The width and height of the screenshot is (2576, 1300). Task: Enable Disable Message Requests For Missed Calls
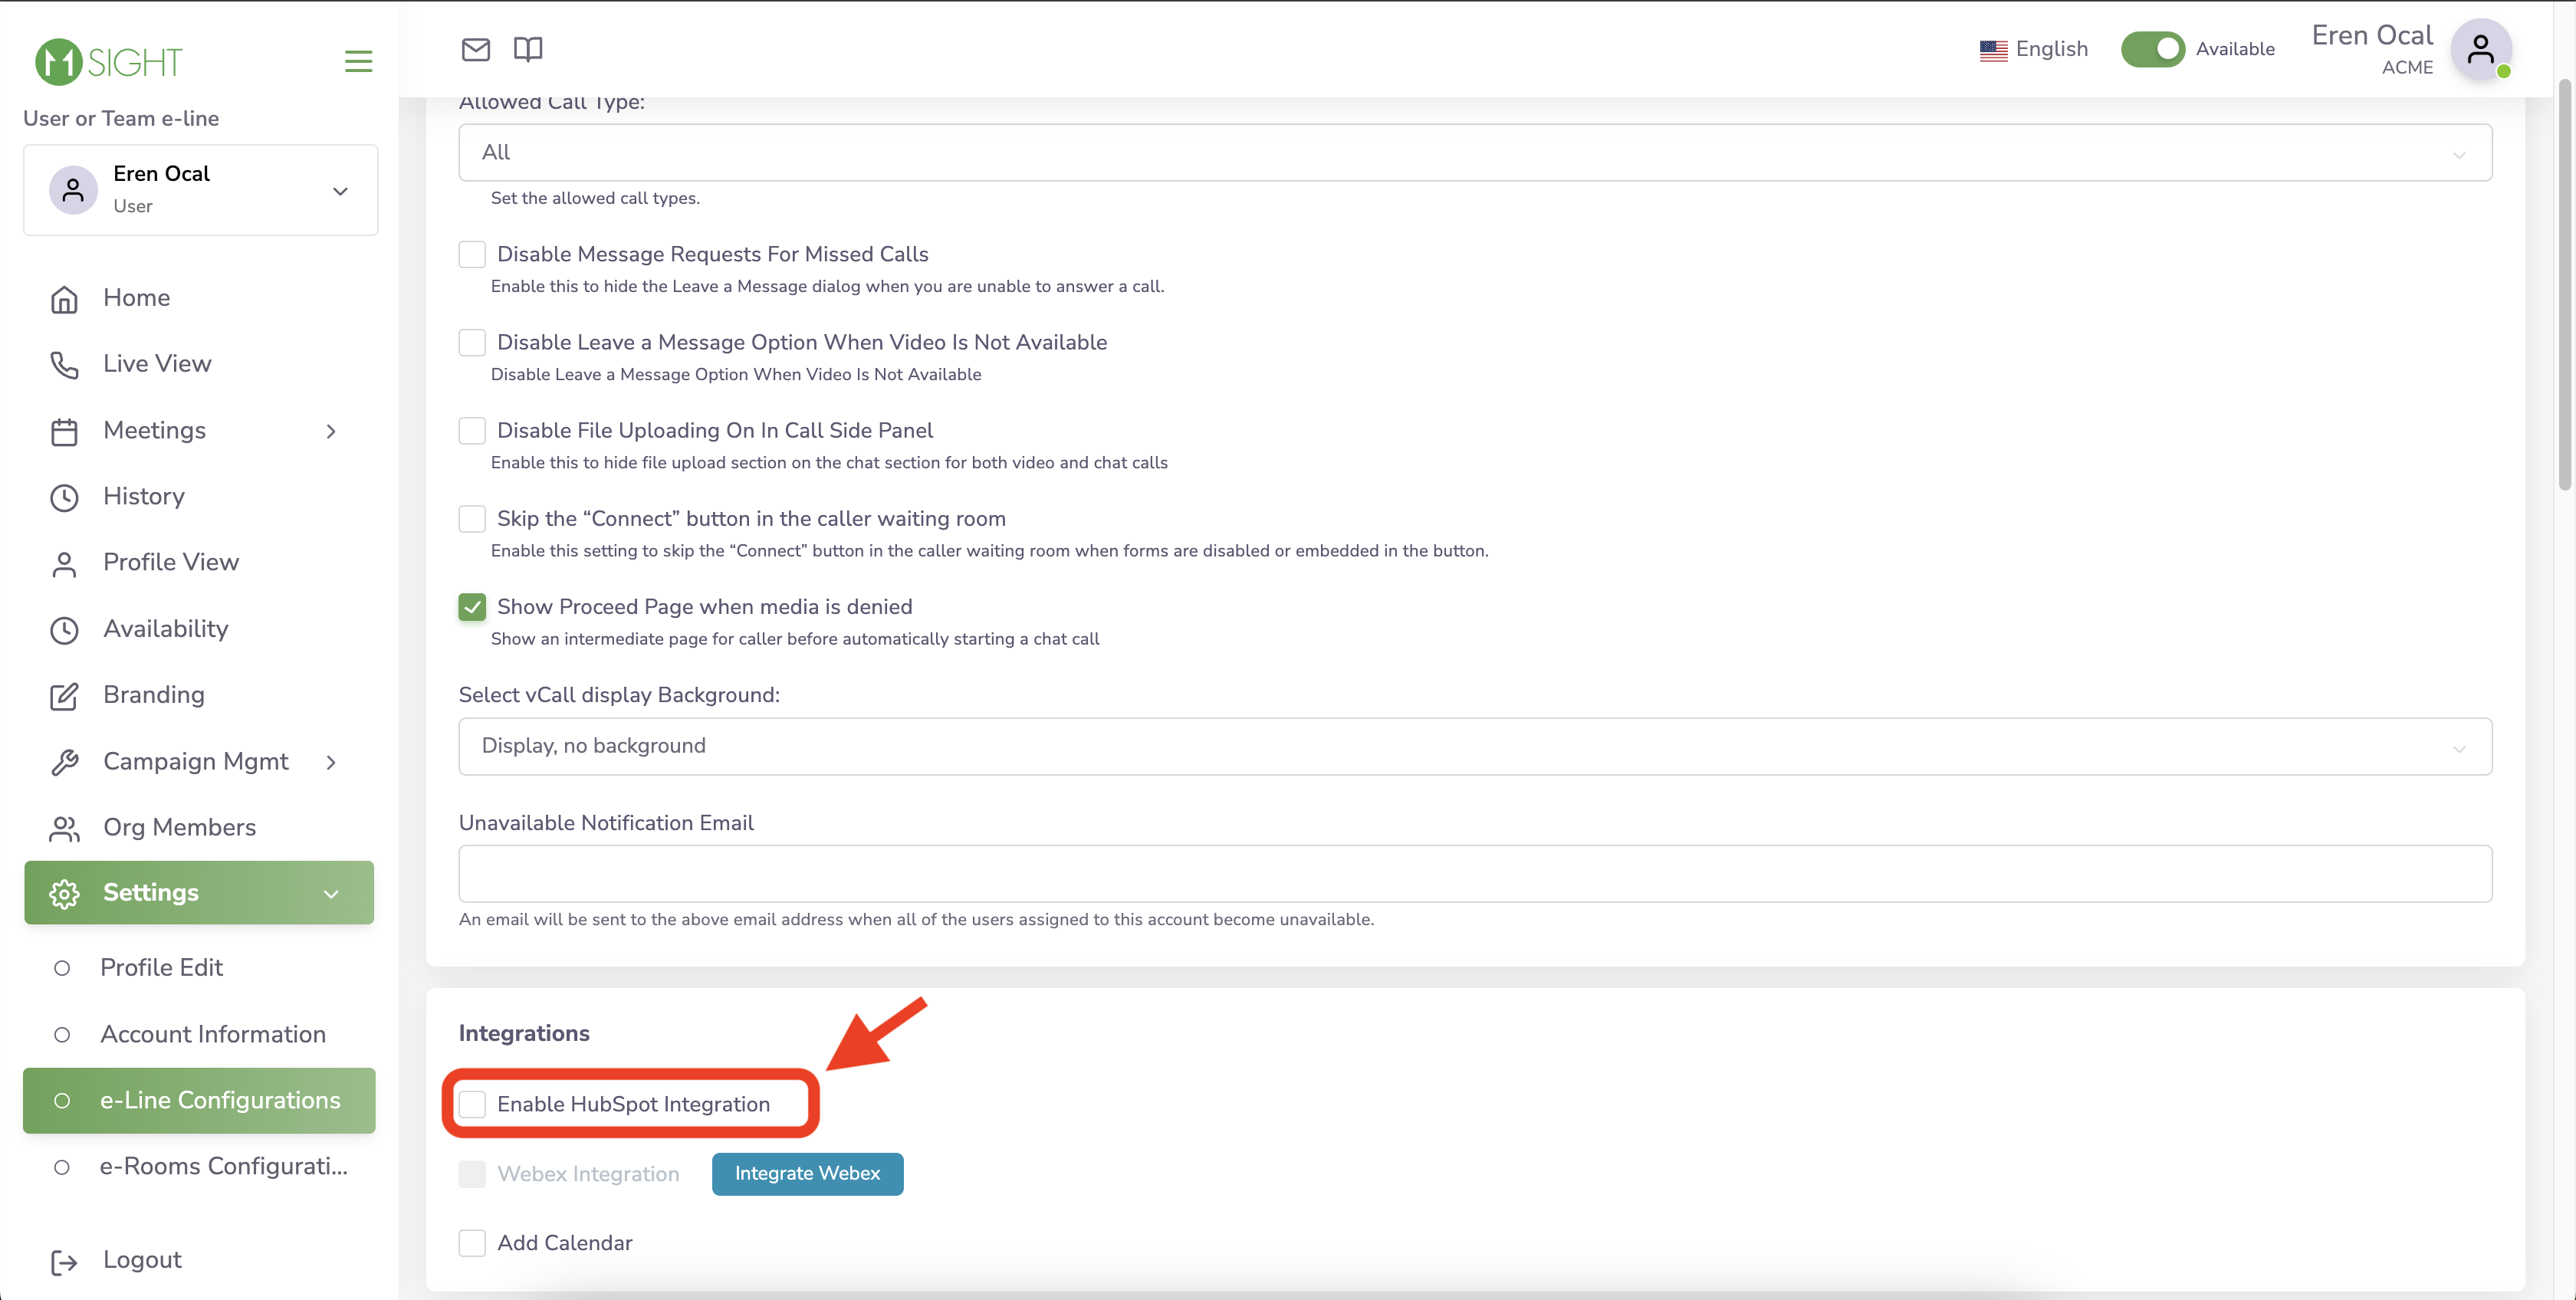point(472,254)
